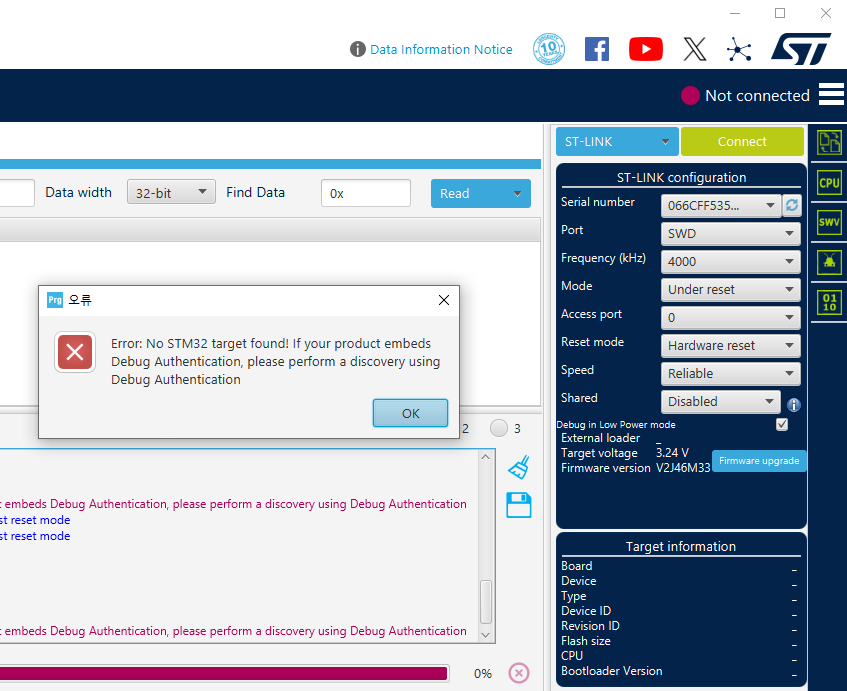Click the Flash size label

pyautogui.click(x=586, y=641)
